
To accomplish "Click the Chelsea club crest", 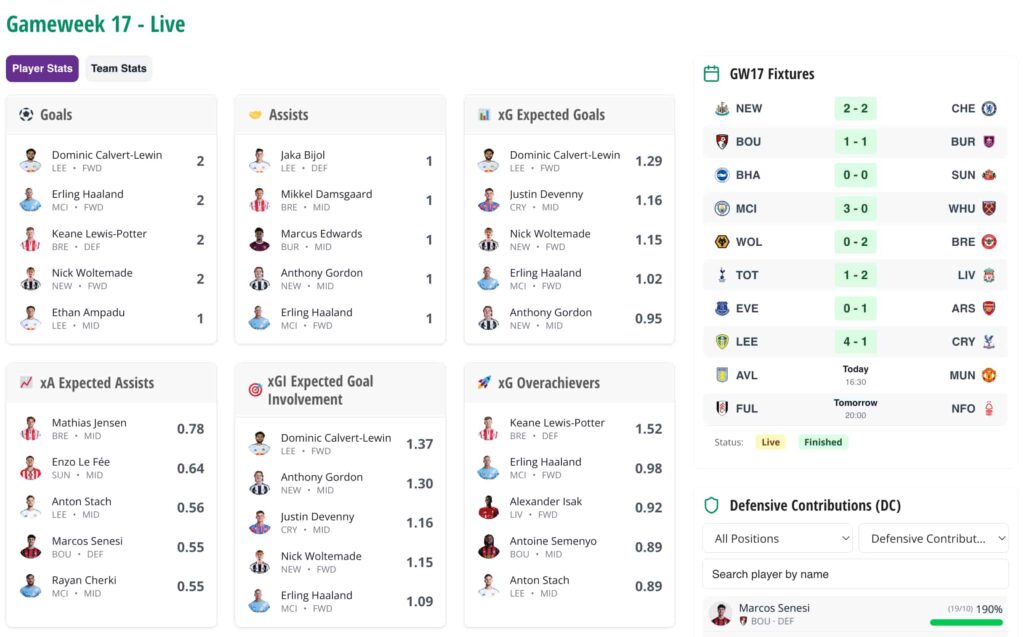I will coord(989,109).
